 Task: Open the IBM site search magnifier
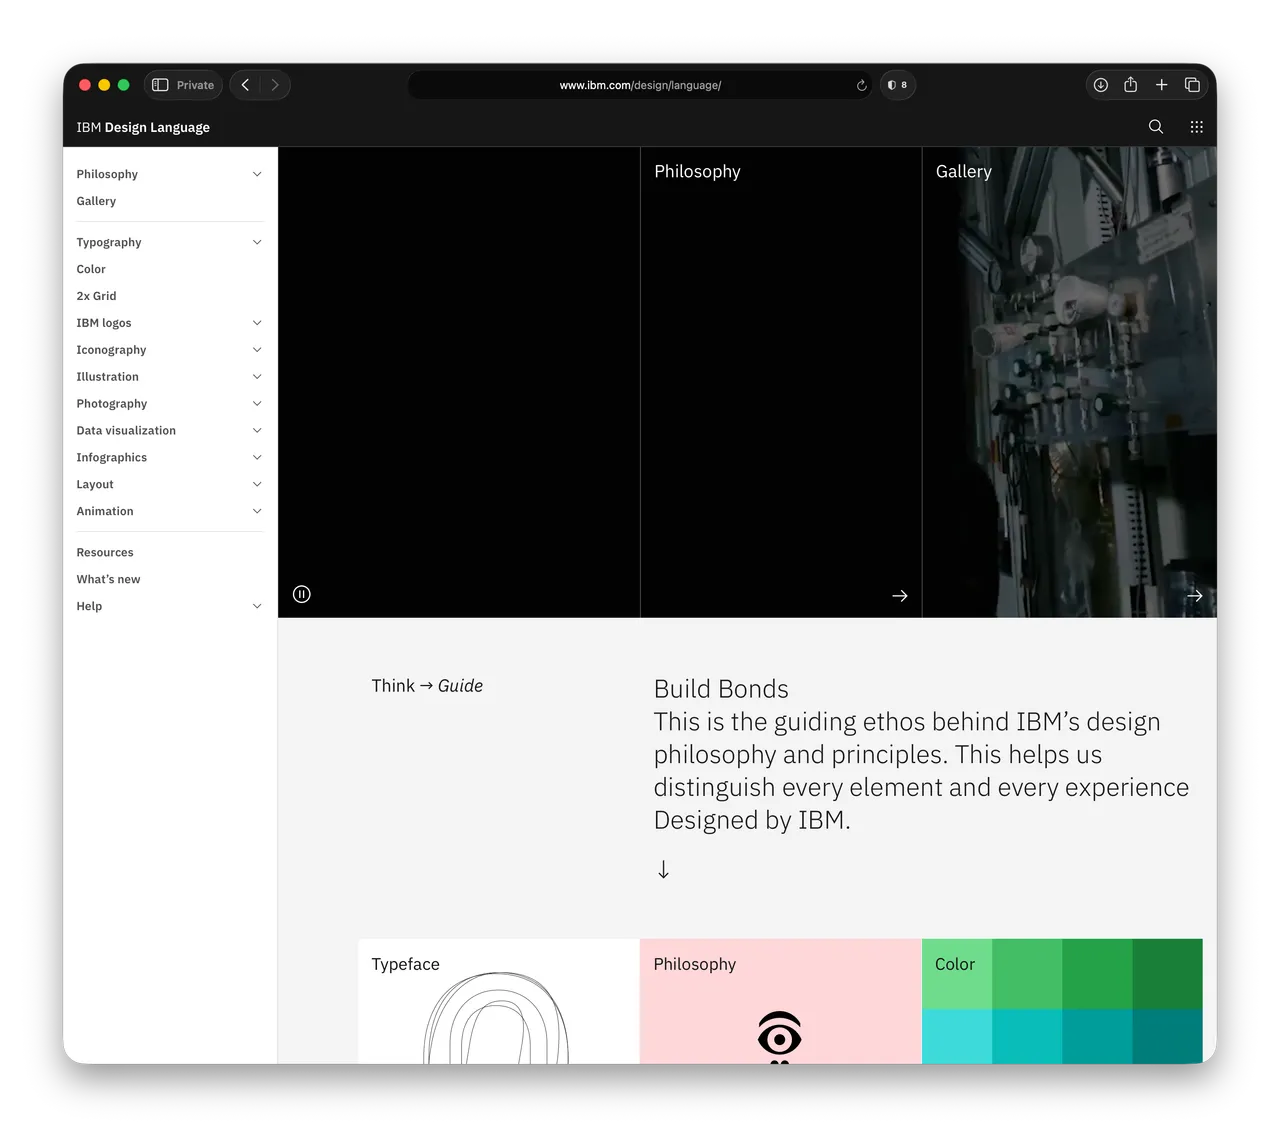pyautogui.click(x=1156, y=127)
